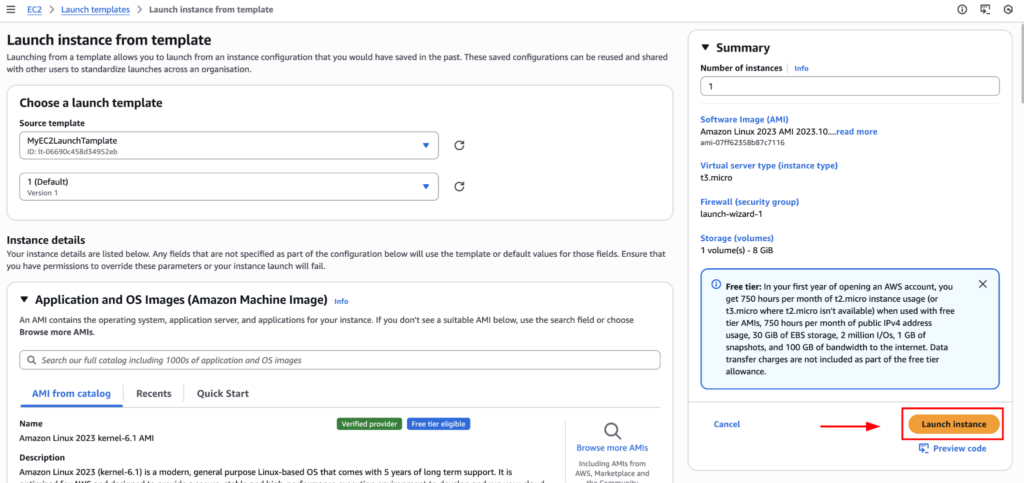
Task: Click the hexagon settings icon at top right
Action: pyautogui.click(x=1008, y=9)
